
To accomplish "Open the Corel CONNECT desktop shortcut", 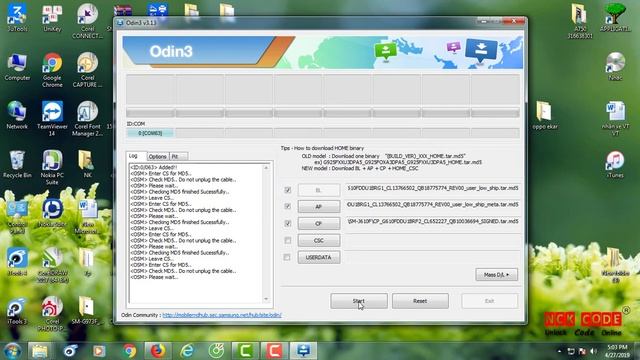I will click(x=87, y=21).
